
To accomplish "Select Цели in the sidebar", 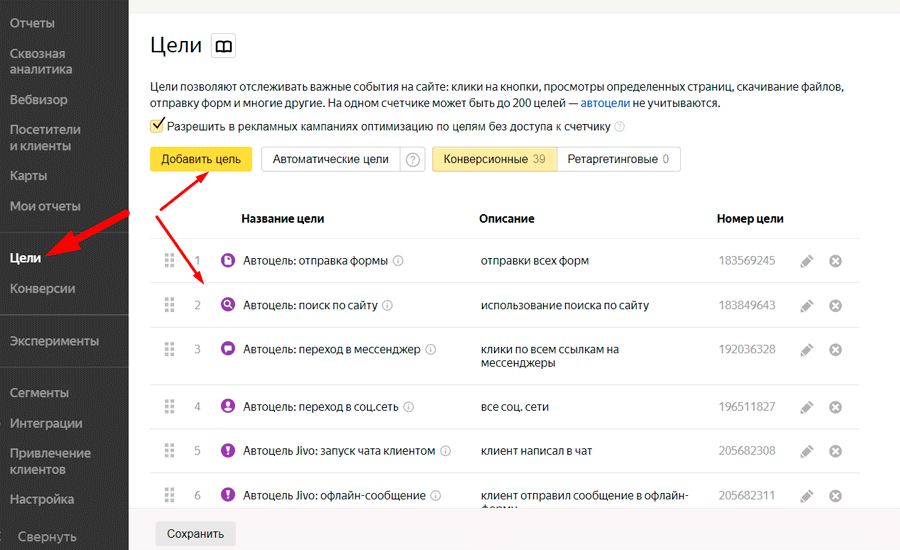I will [x=25, y=258].
